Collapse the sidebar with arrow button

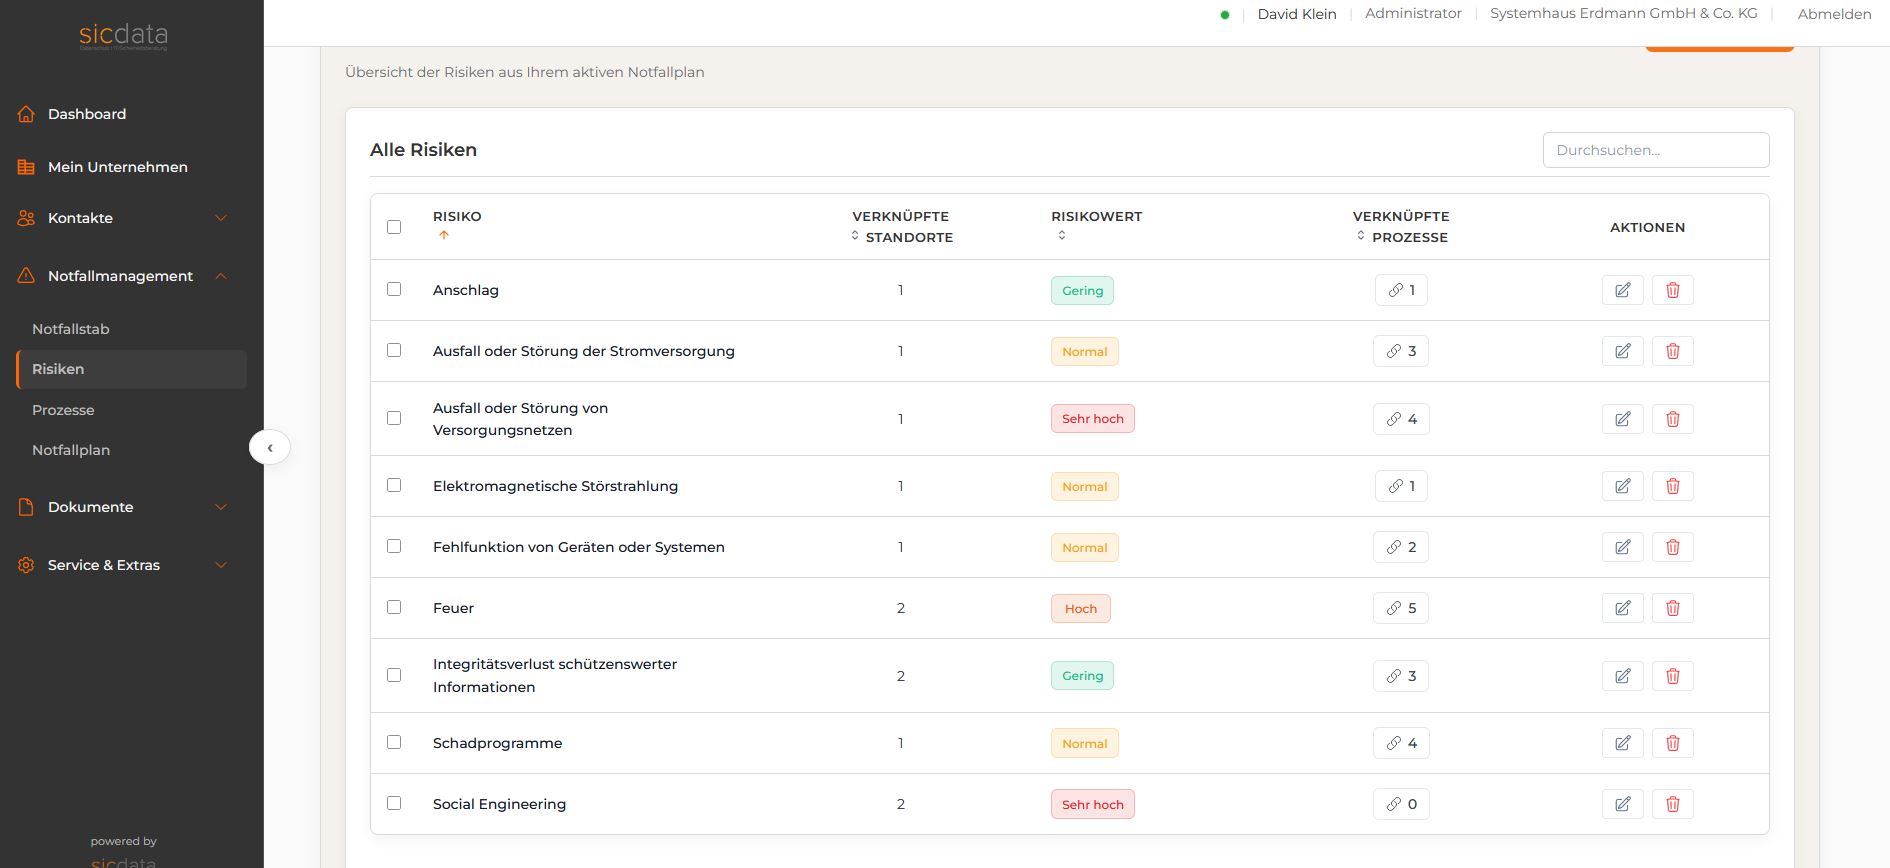[x=270, y=447]
